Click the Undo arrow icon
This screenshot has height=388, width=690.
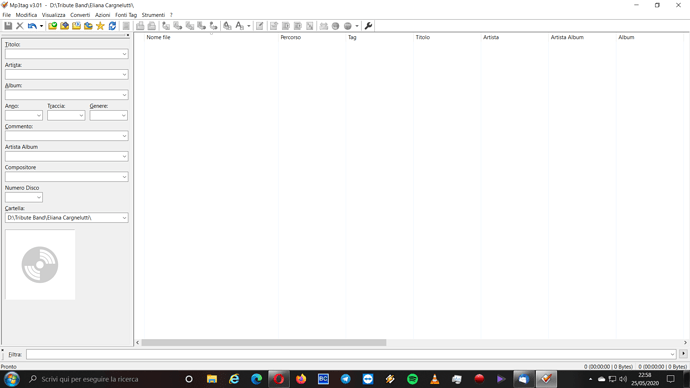pyautogui.click(x=32, y=26)
